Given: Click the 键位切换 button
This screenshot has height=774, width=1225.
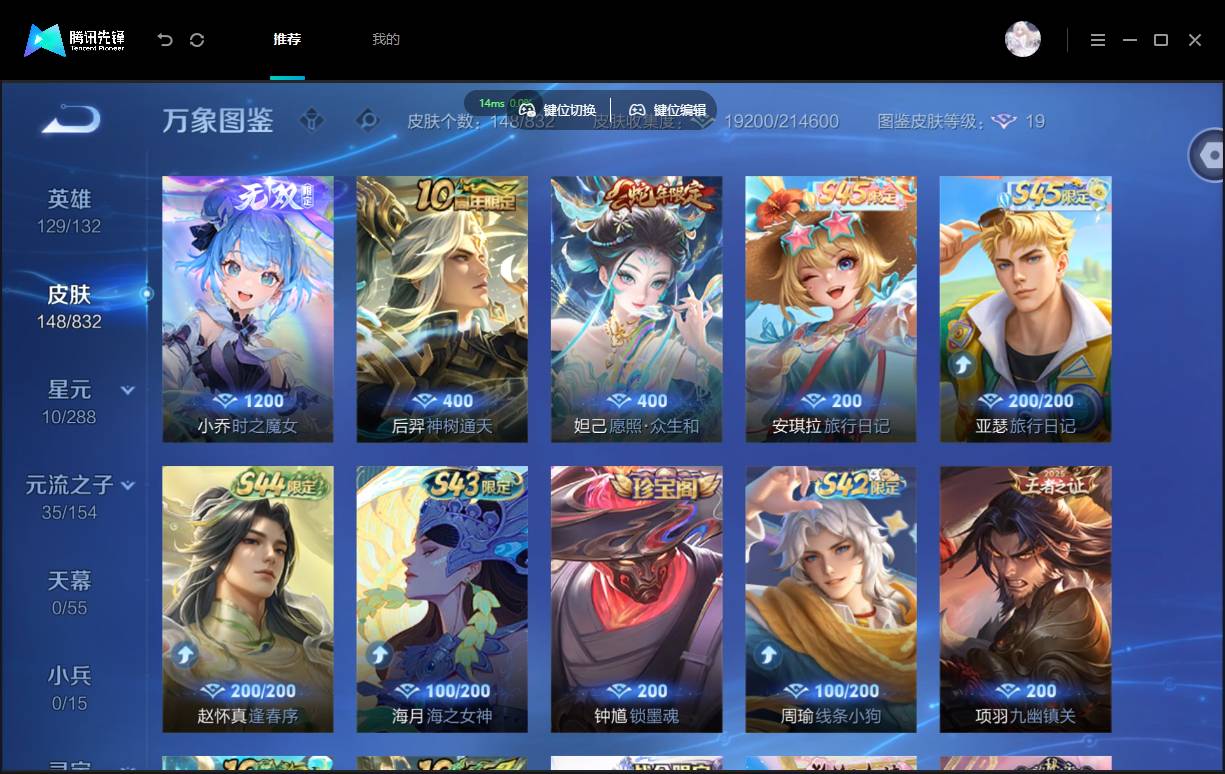Looking at the screenshot, I should point(557,110).
